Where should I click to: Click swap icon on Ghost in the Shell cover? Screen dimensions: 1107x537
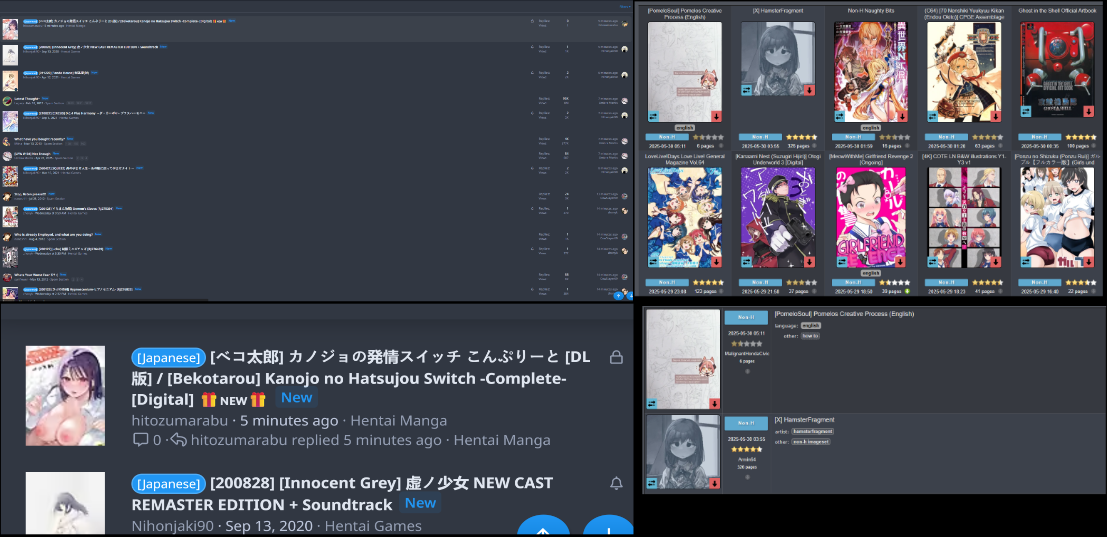(1026, 111)
